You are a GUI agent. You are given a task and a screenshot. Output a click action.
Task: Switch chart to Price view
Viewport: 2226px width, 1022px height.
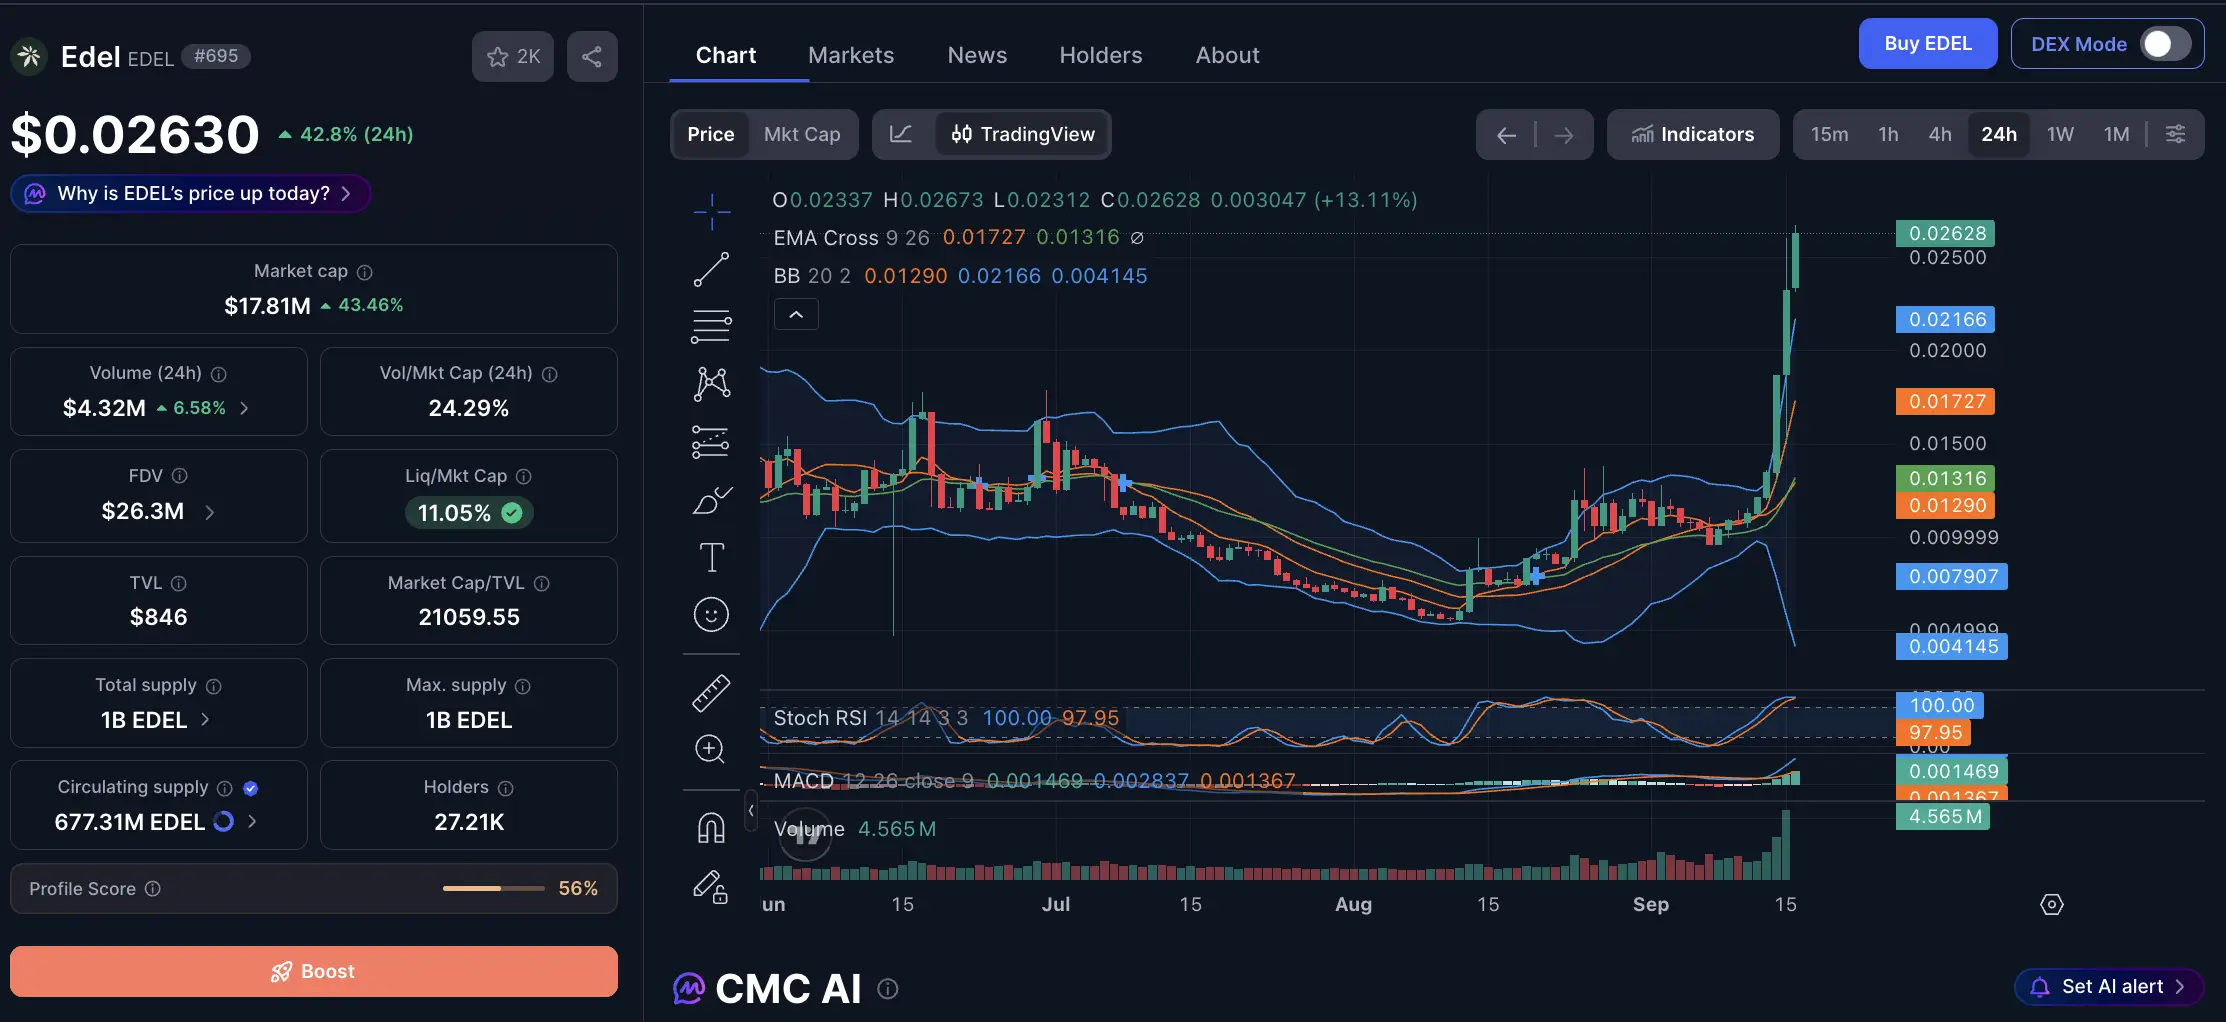tap(711, 134)
